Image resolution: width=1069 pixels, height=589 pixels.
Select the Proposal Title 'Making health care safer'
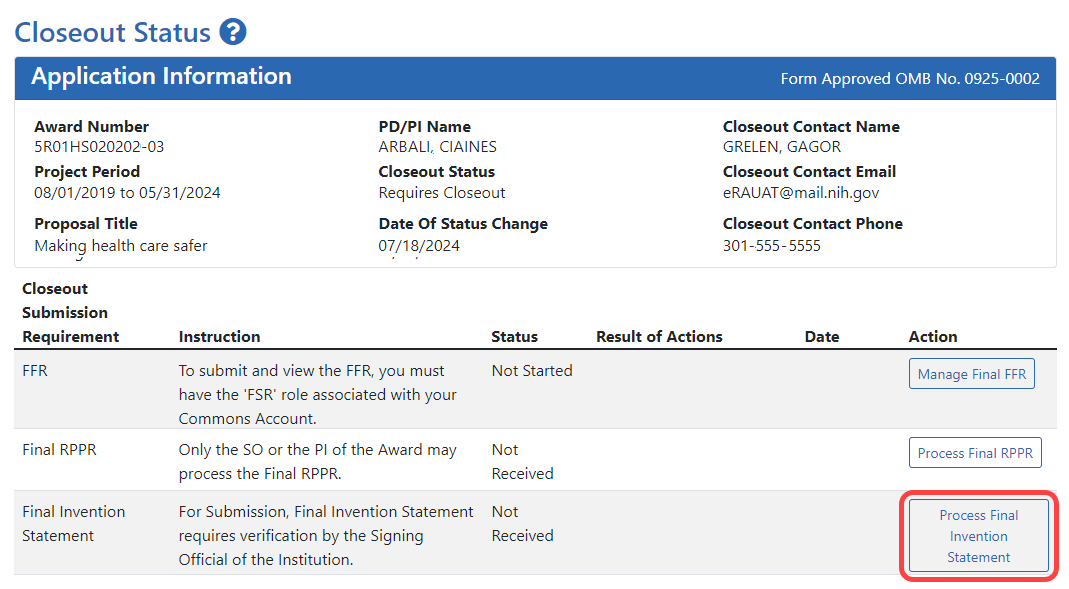[x=120, y=245]
